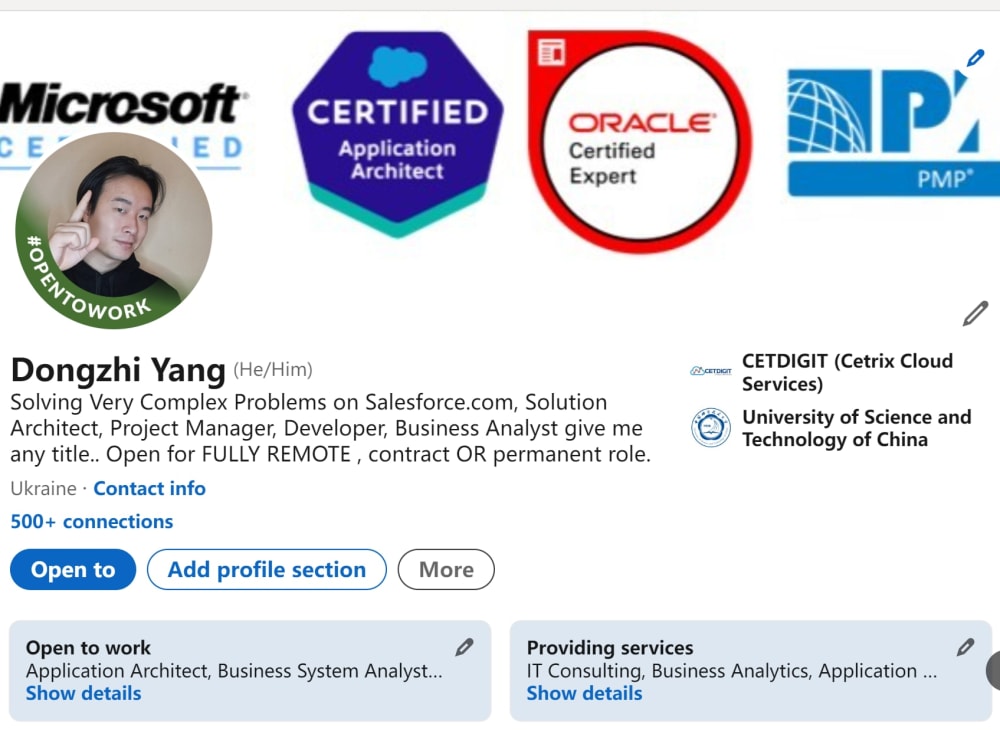Screen dimensions: 1000x750
Task: Expand the More options button
Action: tap(446, 570)
